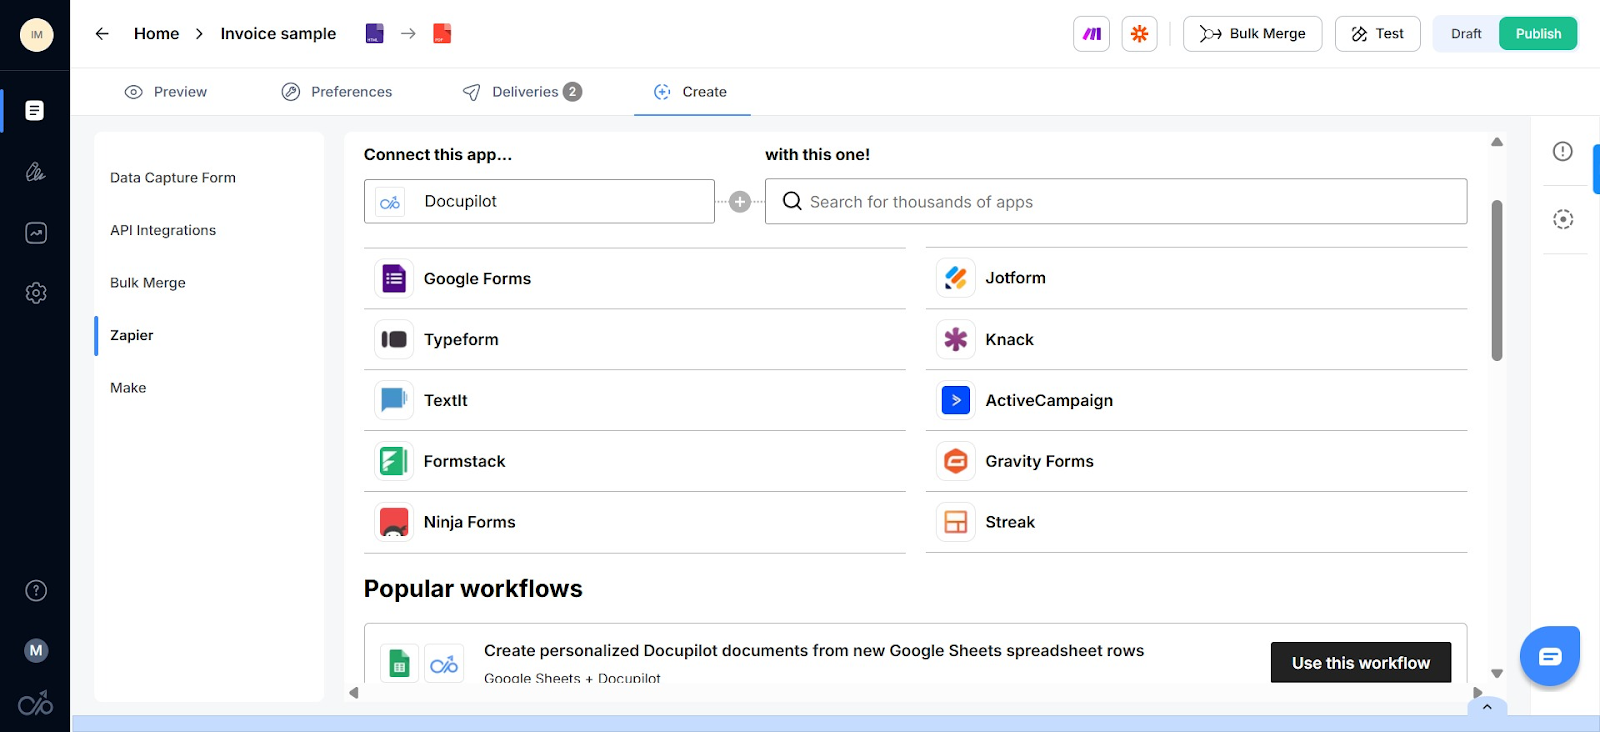The image size is (1600, 732).
Task: Select the Jotform app
Action: coord(1197,278)
